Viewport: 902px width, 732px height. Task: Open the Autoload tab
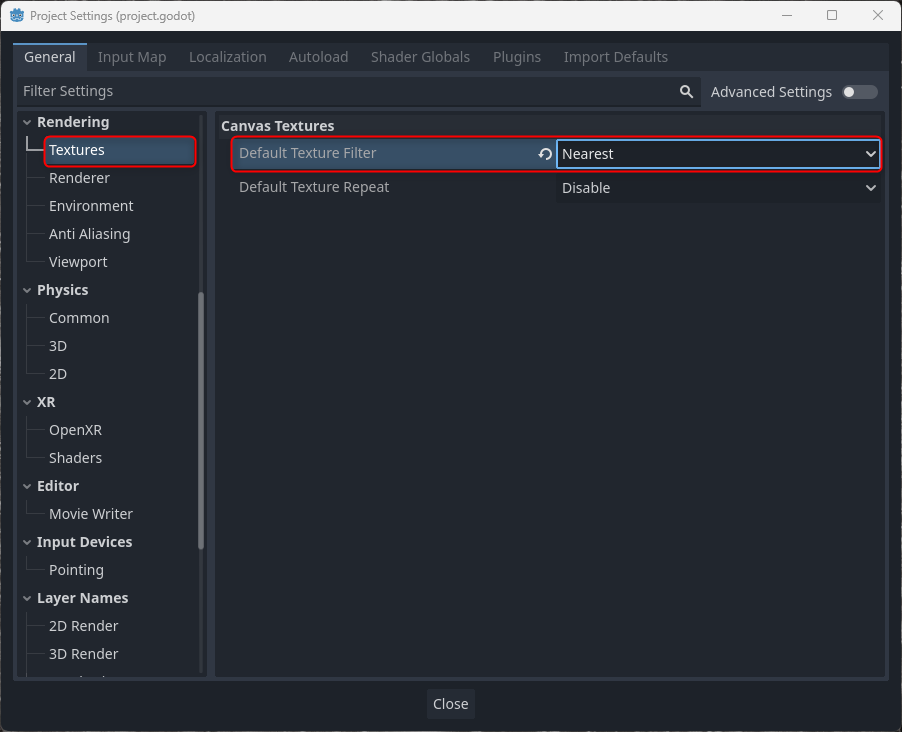coord(318,57)
